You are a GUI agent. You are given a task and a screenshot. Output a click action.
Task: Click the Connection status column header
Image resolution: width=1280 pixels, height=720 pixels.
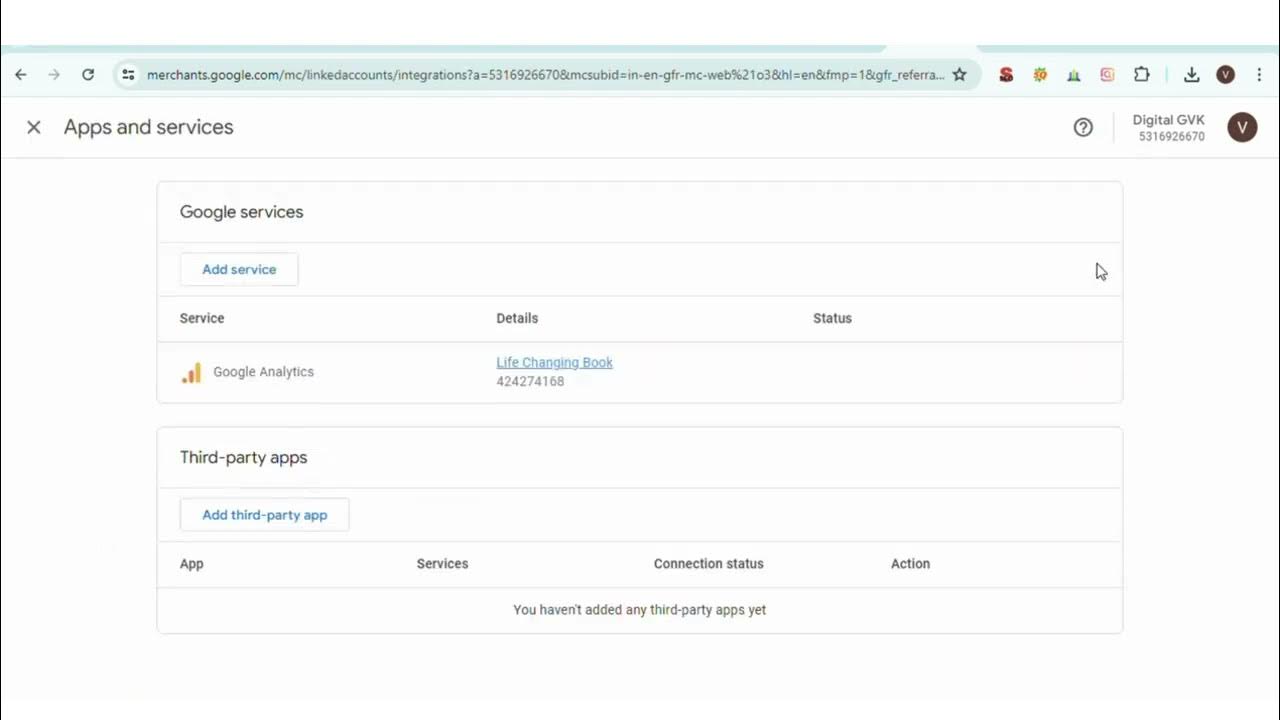pos(708,564)
